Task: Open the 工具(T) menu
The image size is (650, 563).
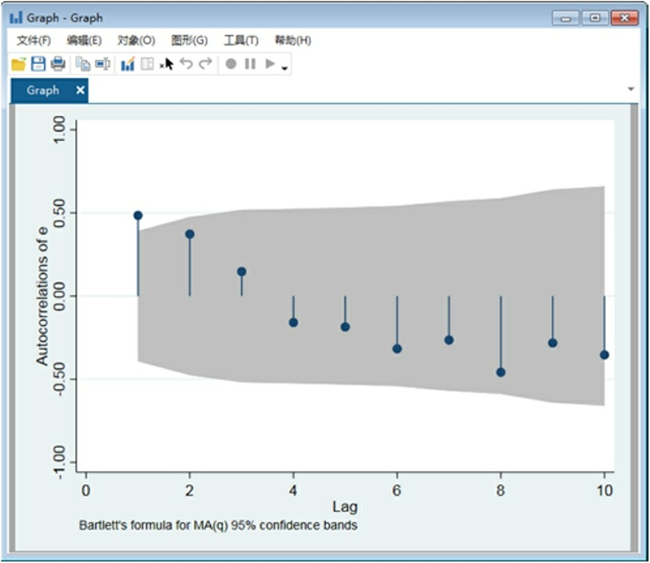Action: point(240,40)
